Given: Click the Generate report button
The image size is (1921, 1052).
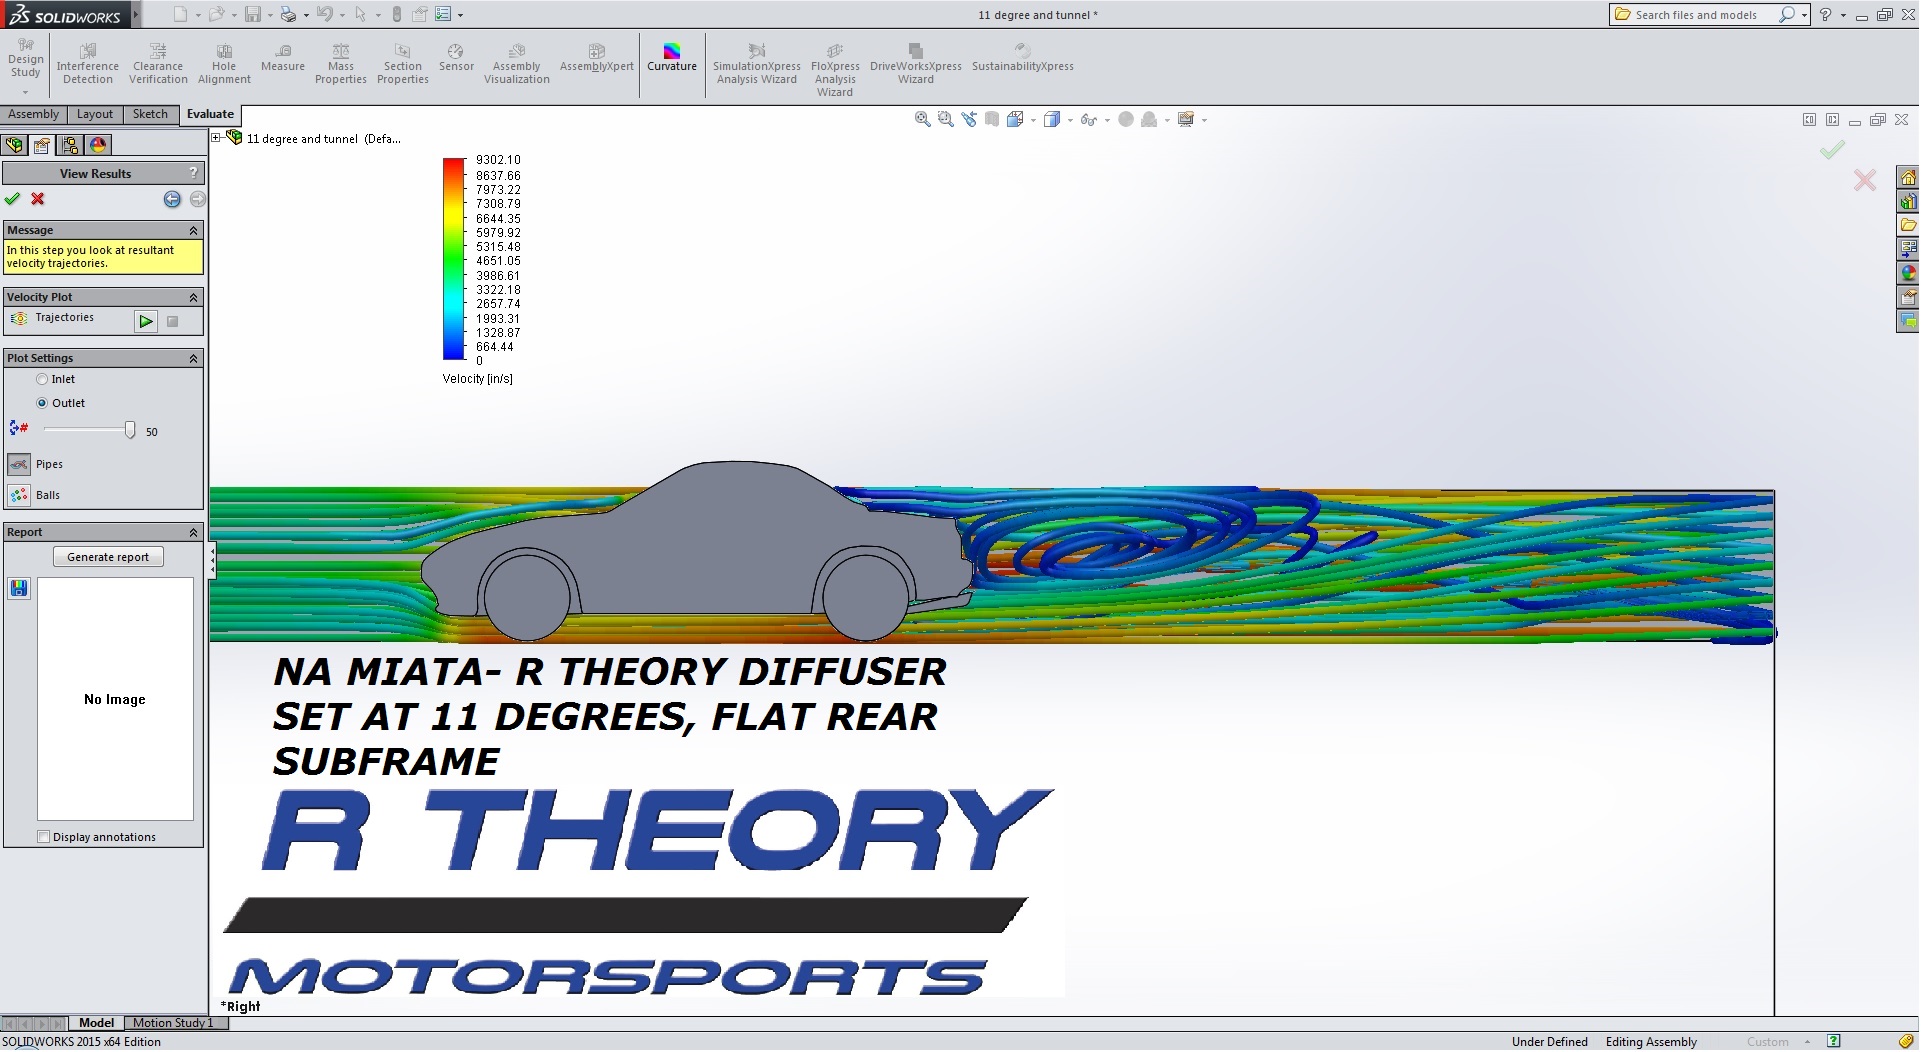Looking at the screenshot, I should 107,557.
